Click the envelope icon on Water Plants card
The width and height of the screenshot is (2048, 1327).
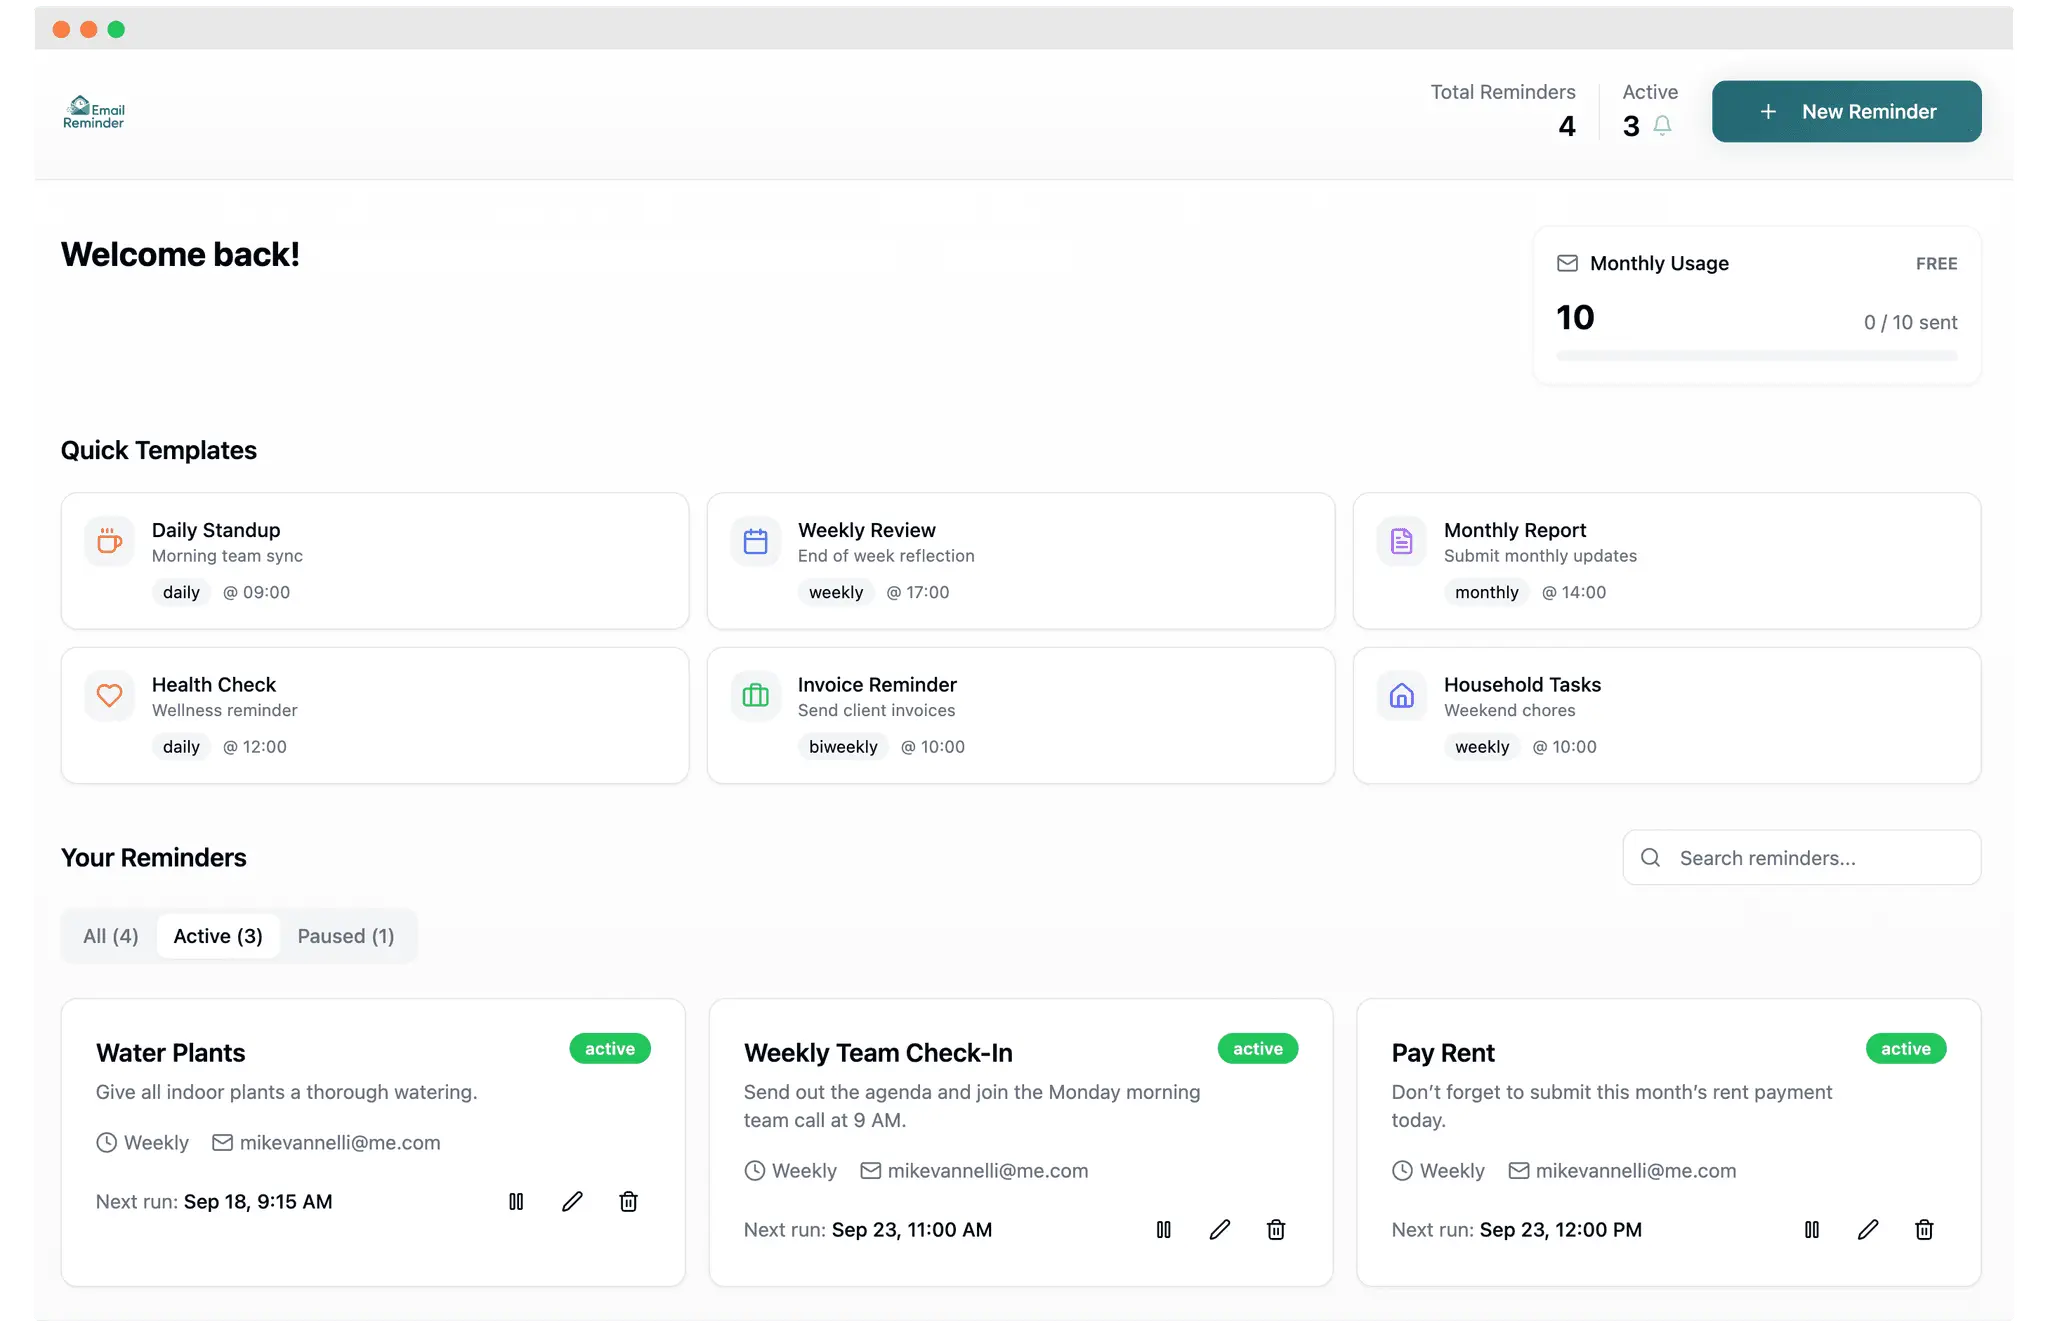[222, 1142]
